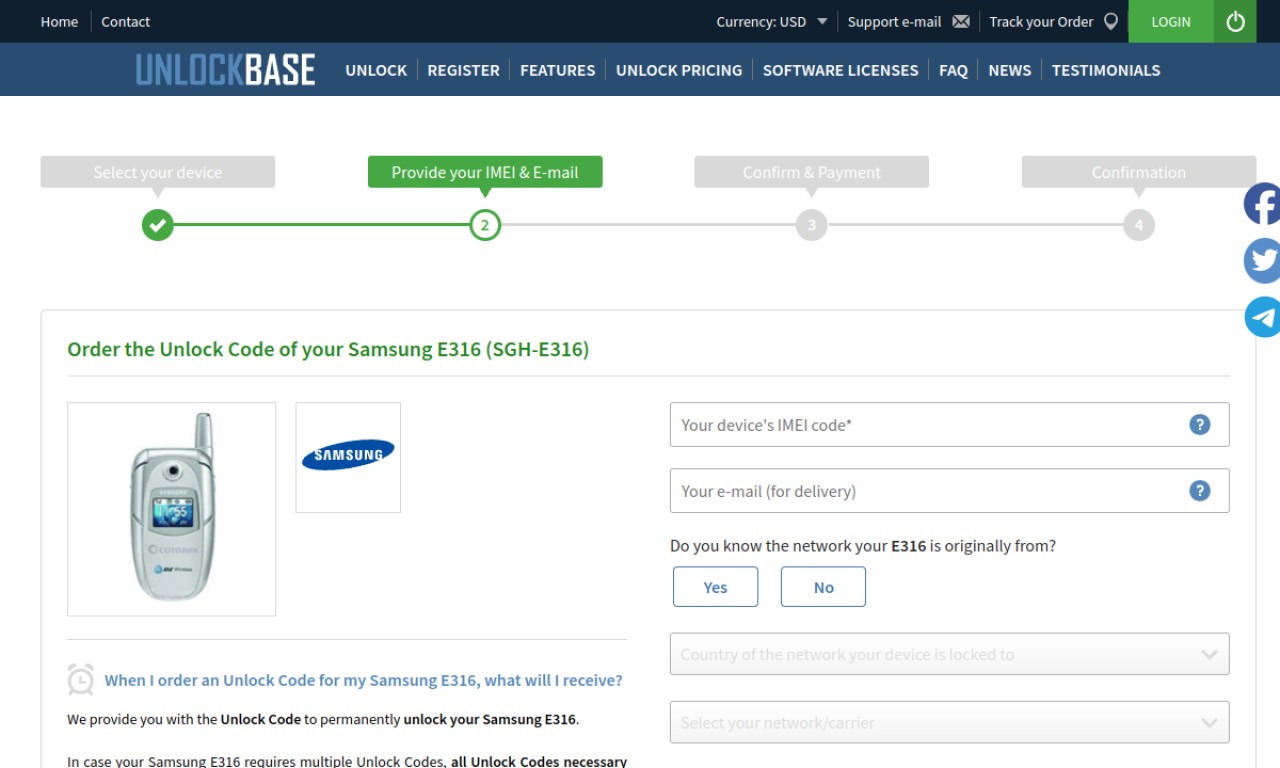
Task: Go to the Home link
Action: [59, 21]
